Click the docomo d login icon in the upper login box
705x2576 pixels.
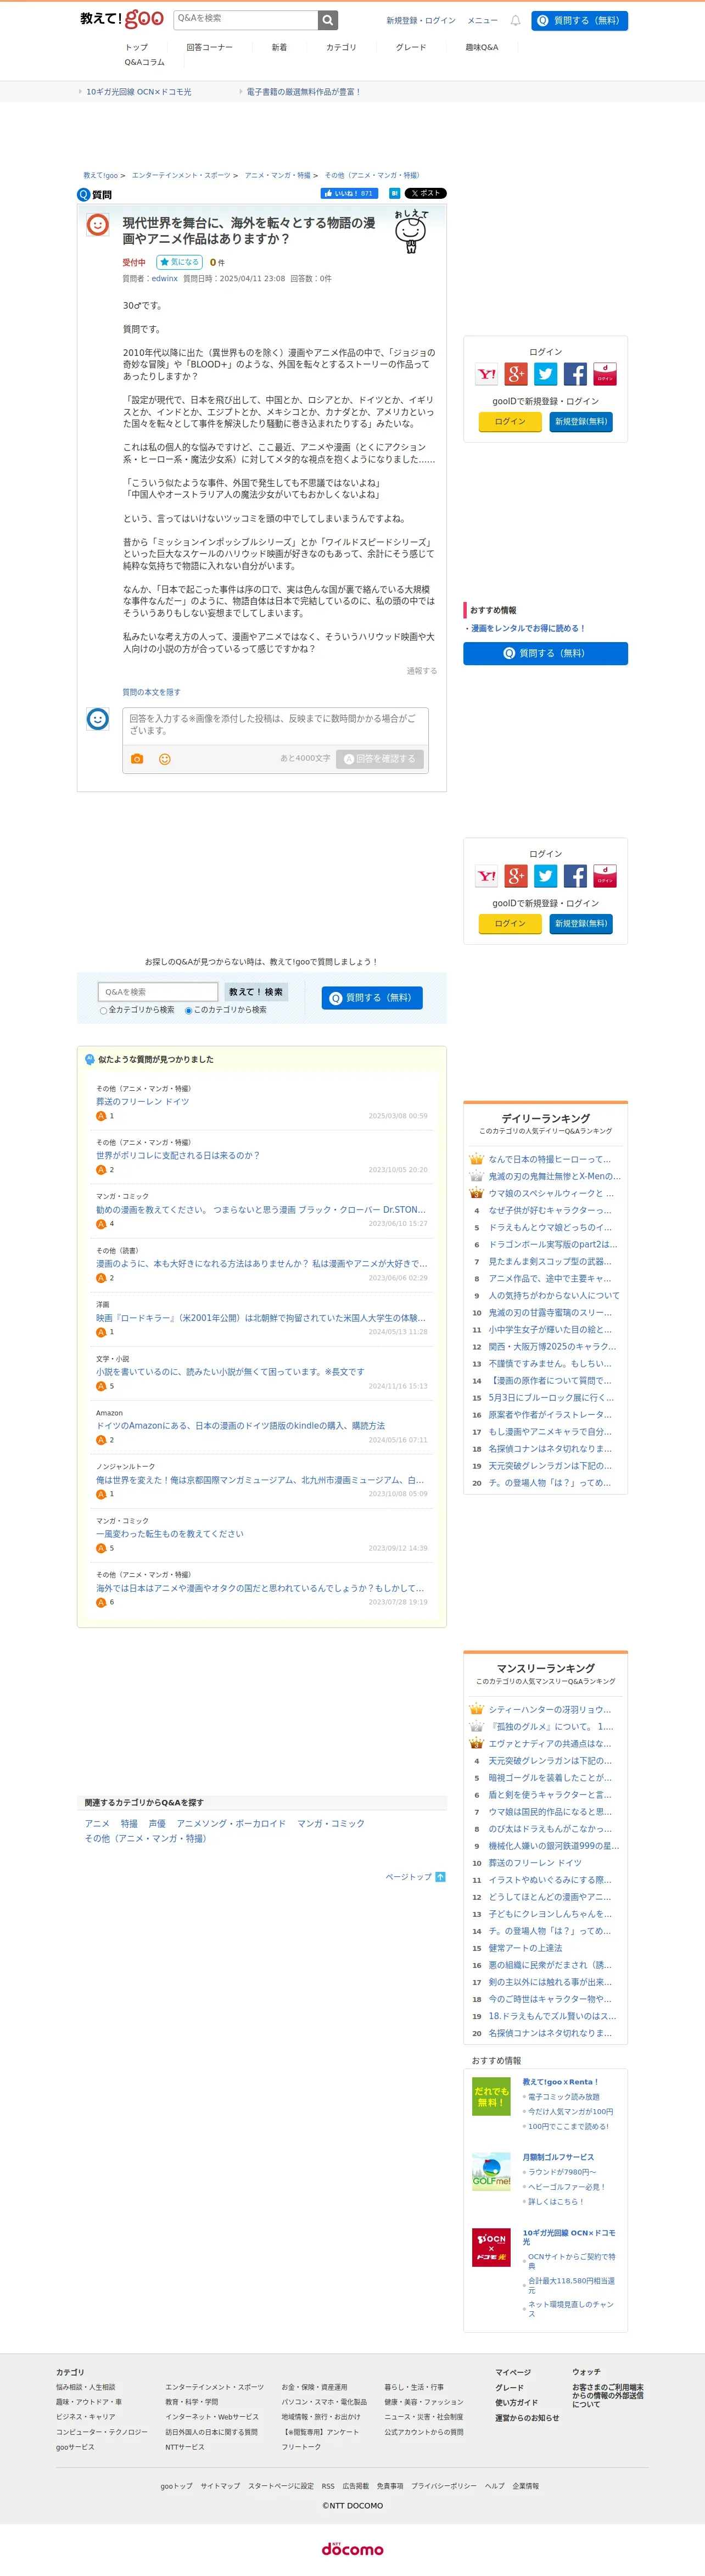[605, 374]
